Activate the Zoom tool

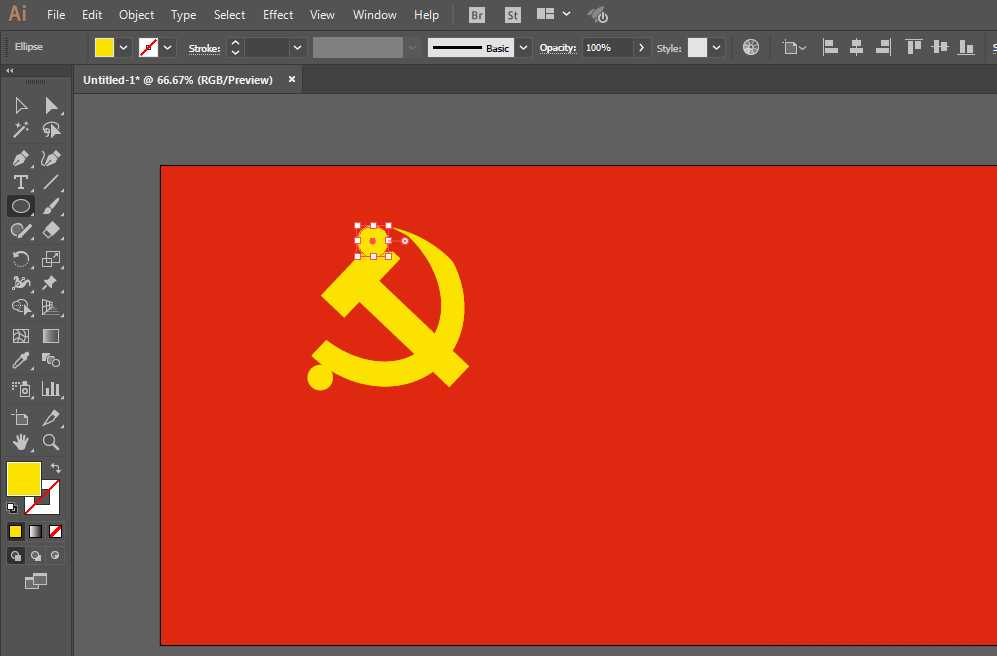(52, 442)
